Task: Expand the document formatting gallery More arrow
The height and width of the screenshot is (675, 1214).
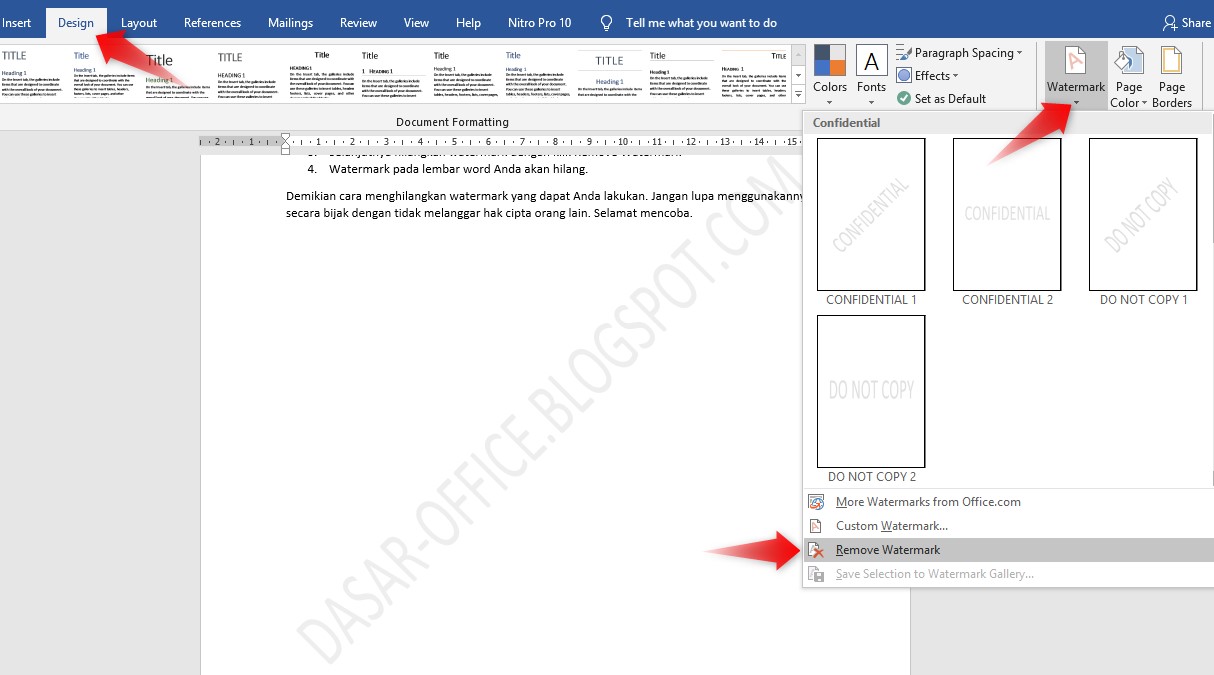Action: [x=798, y=95]
